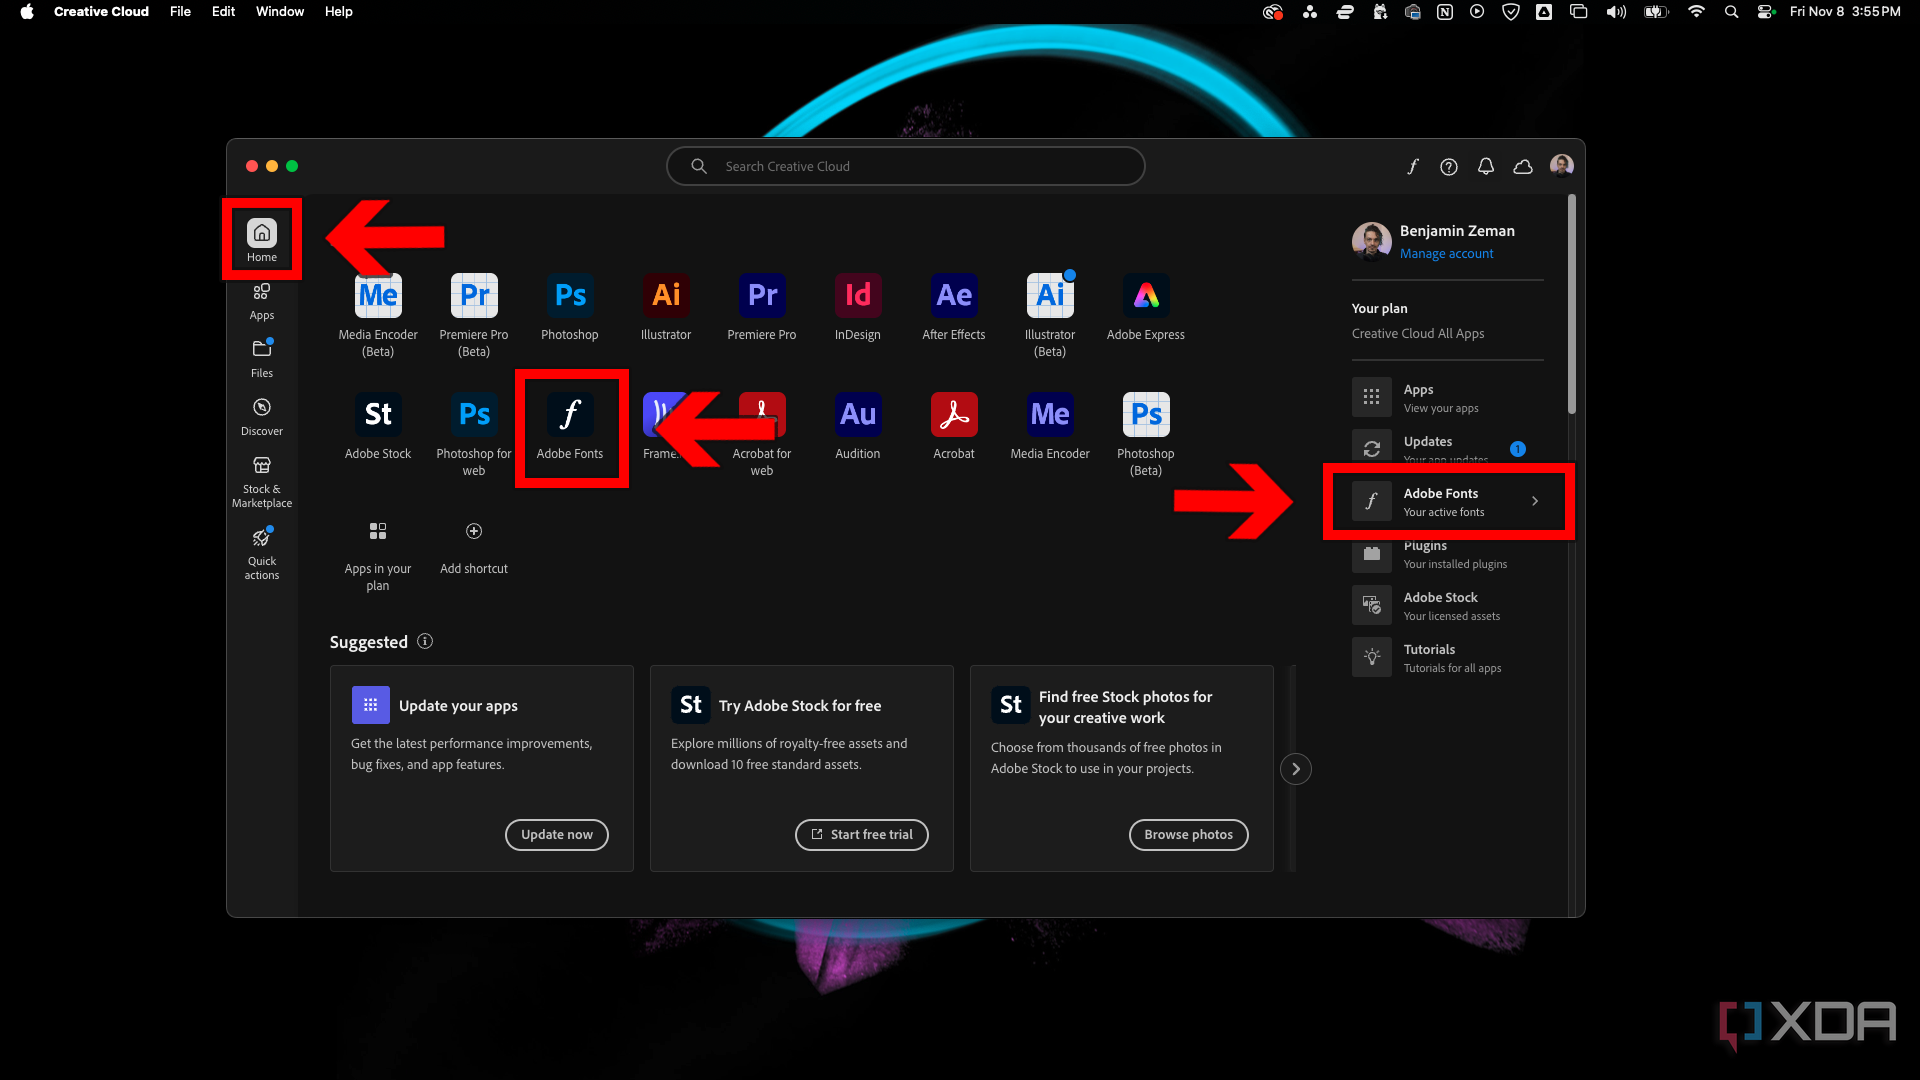
Task: Open macOS Control Center icon
Action: [x=1766, y=11]
